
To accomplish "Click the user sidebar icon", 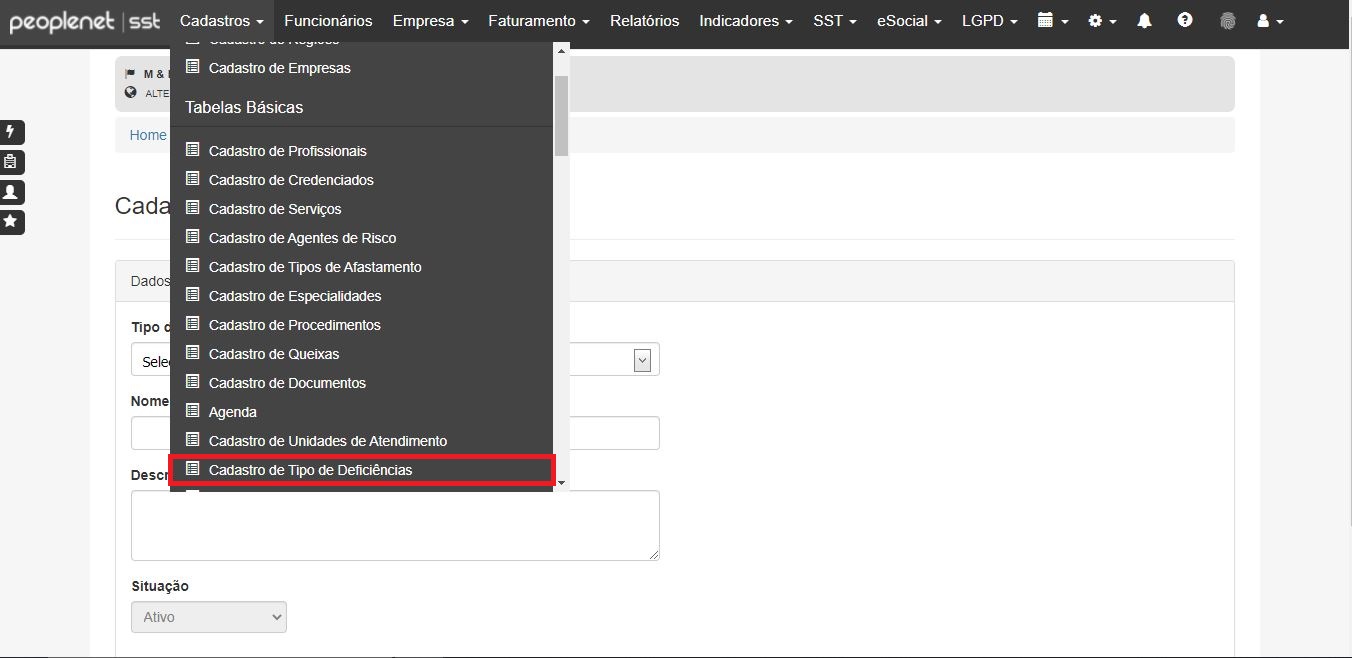I will coord(11,192).
